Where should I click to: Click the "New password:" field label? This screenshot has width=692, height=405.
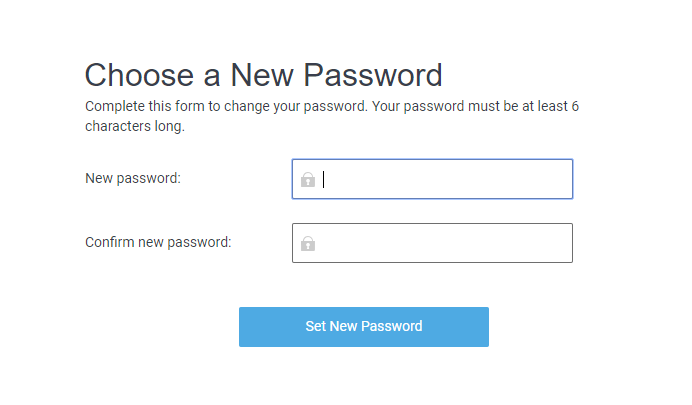(x=133, y=179)
